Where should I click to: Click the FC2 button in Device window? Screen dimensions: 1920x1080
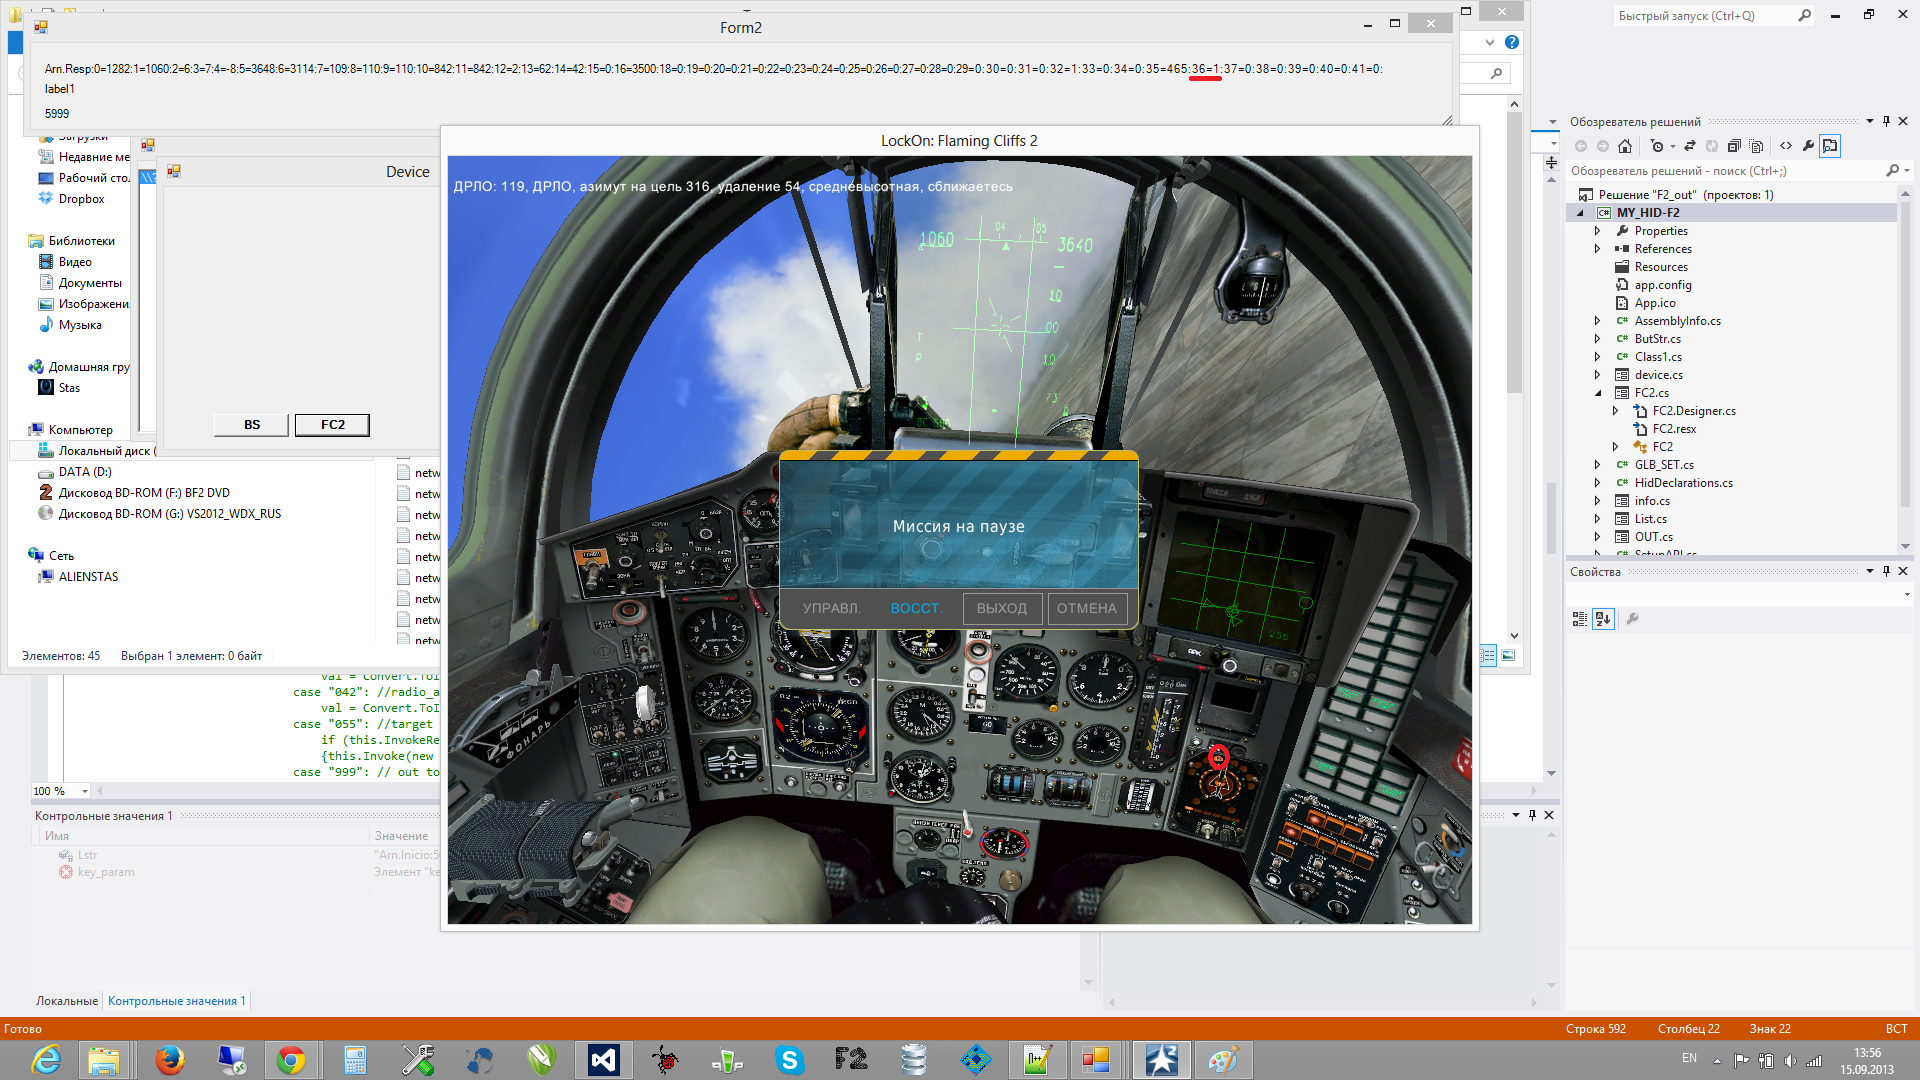[333, 425]
